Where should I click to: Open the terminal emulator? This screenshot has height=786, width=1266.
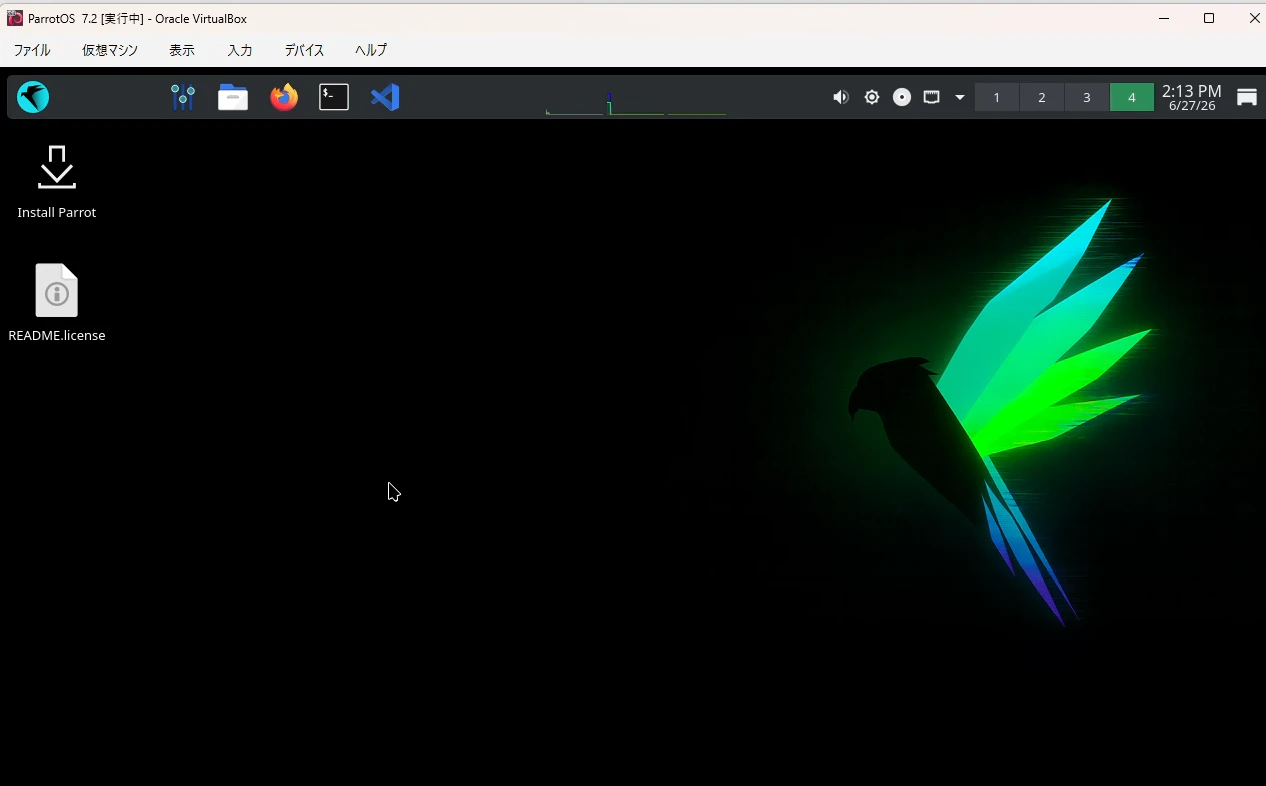[x=334, y=97]
